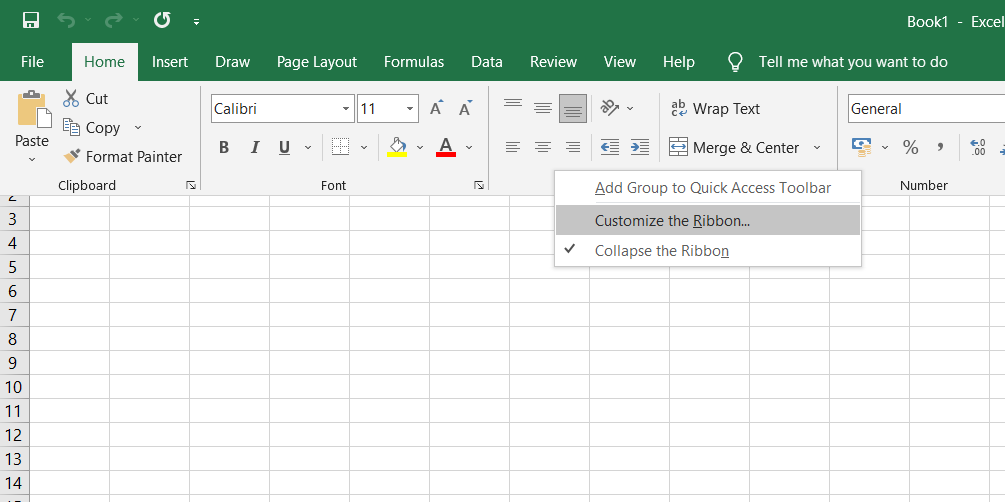Image resolution: width=1005 pixels, height=502 pixels.
Task: Click the Wrap Text button
Action: 715,109
